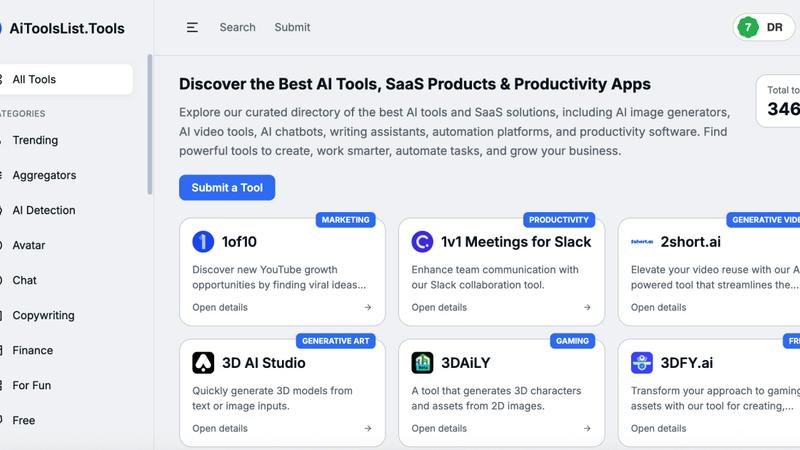Click the GAMING tag badge
This screenshot has width=800, height=450.
pos(572,341)
